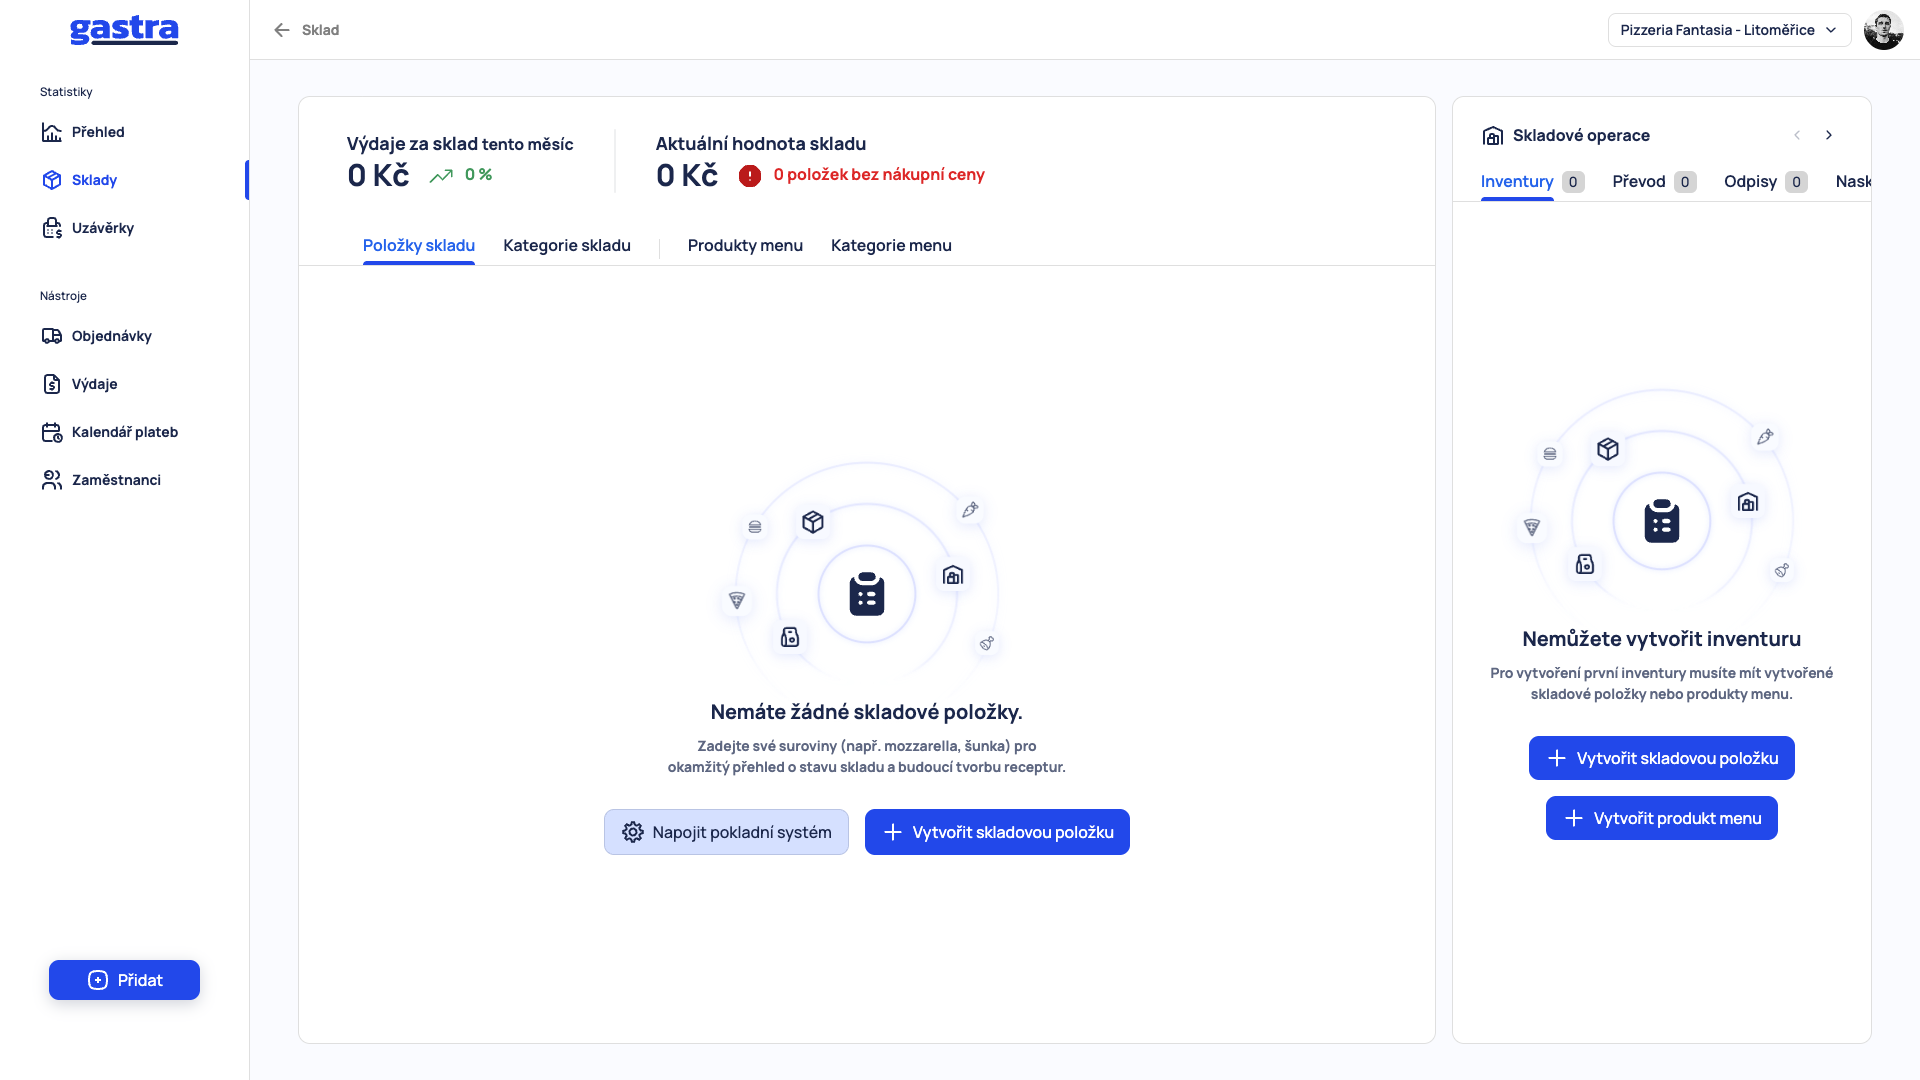Open the Kalendář plateb calendar icon
1920x1080 pixels.
click(x=52, y=432)
